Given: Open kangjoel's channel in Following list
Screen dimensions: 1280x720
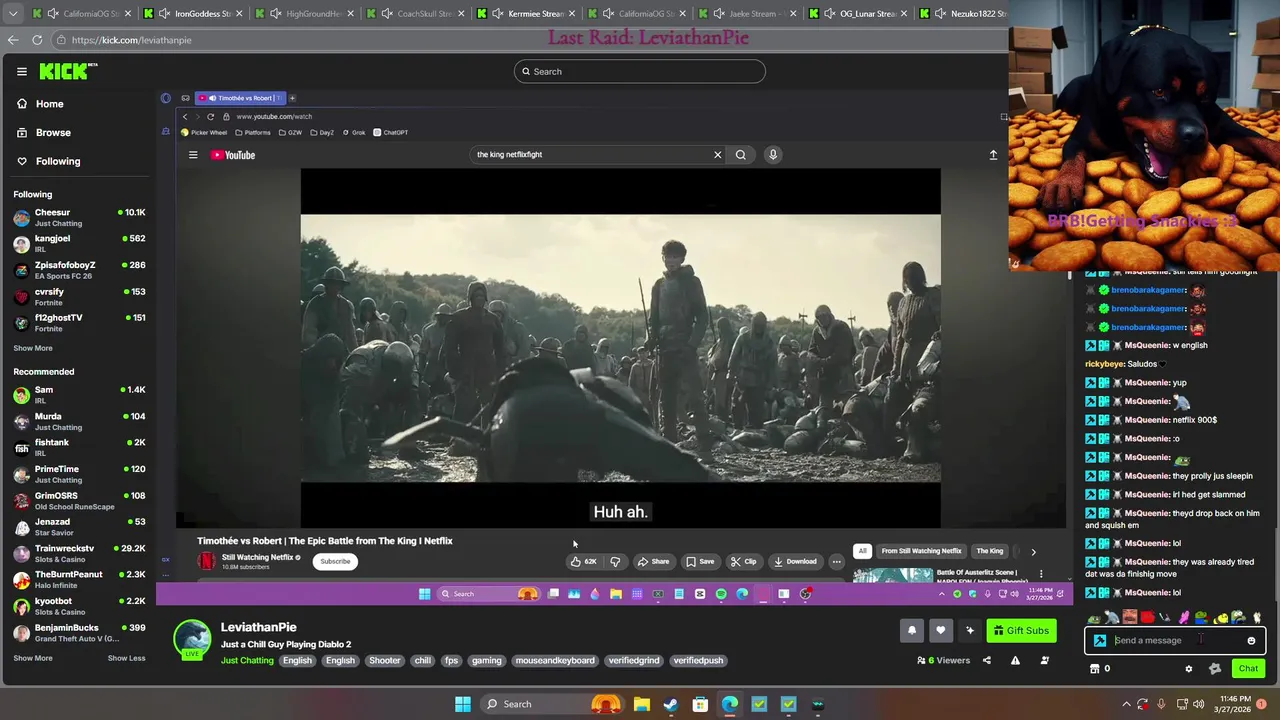Looking at the screenshot, I should pyautogui.click(x=78, y=243).
